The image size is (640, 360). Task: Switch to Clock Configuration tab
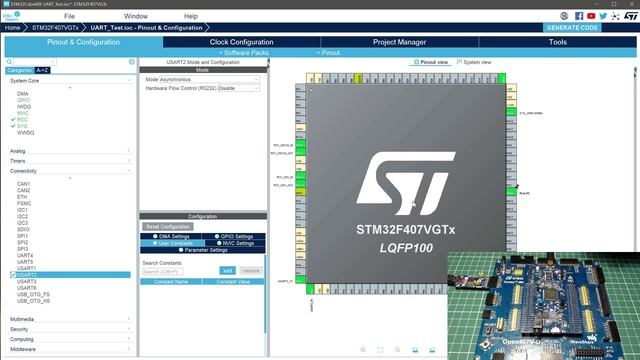[241, 42]
